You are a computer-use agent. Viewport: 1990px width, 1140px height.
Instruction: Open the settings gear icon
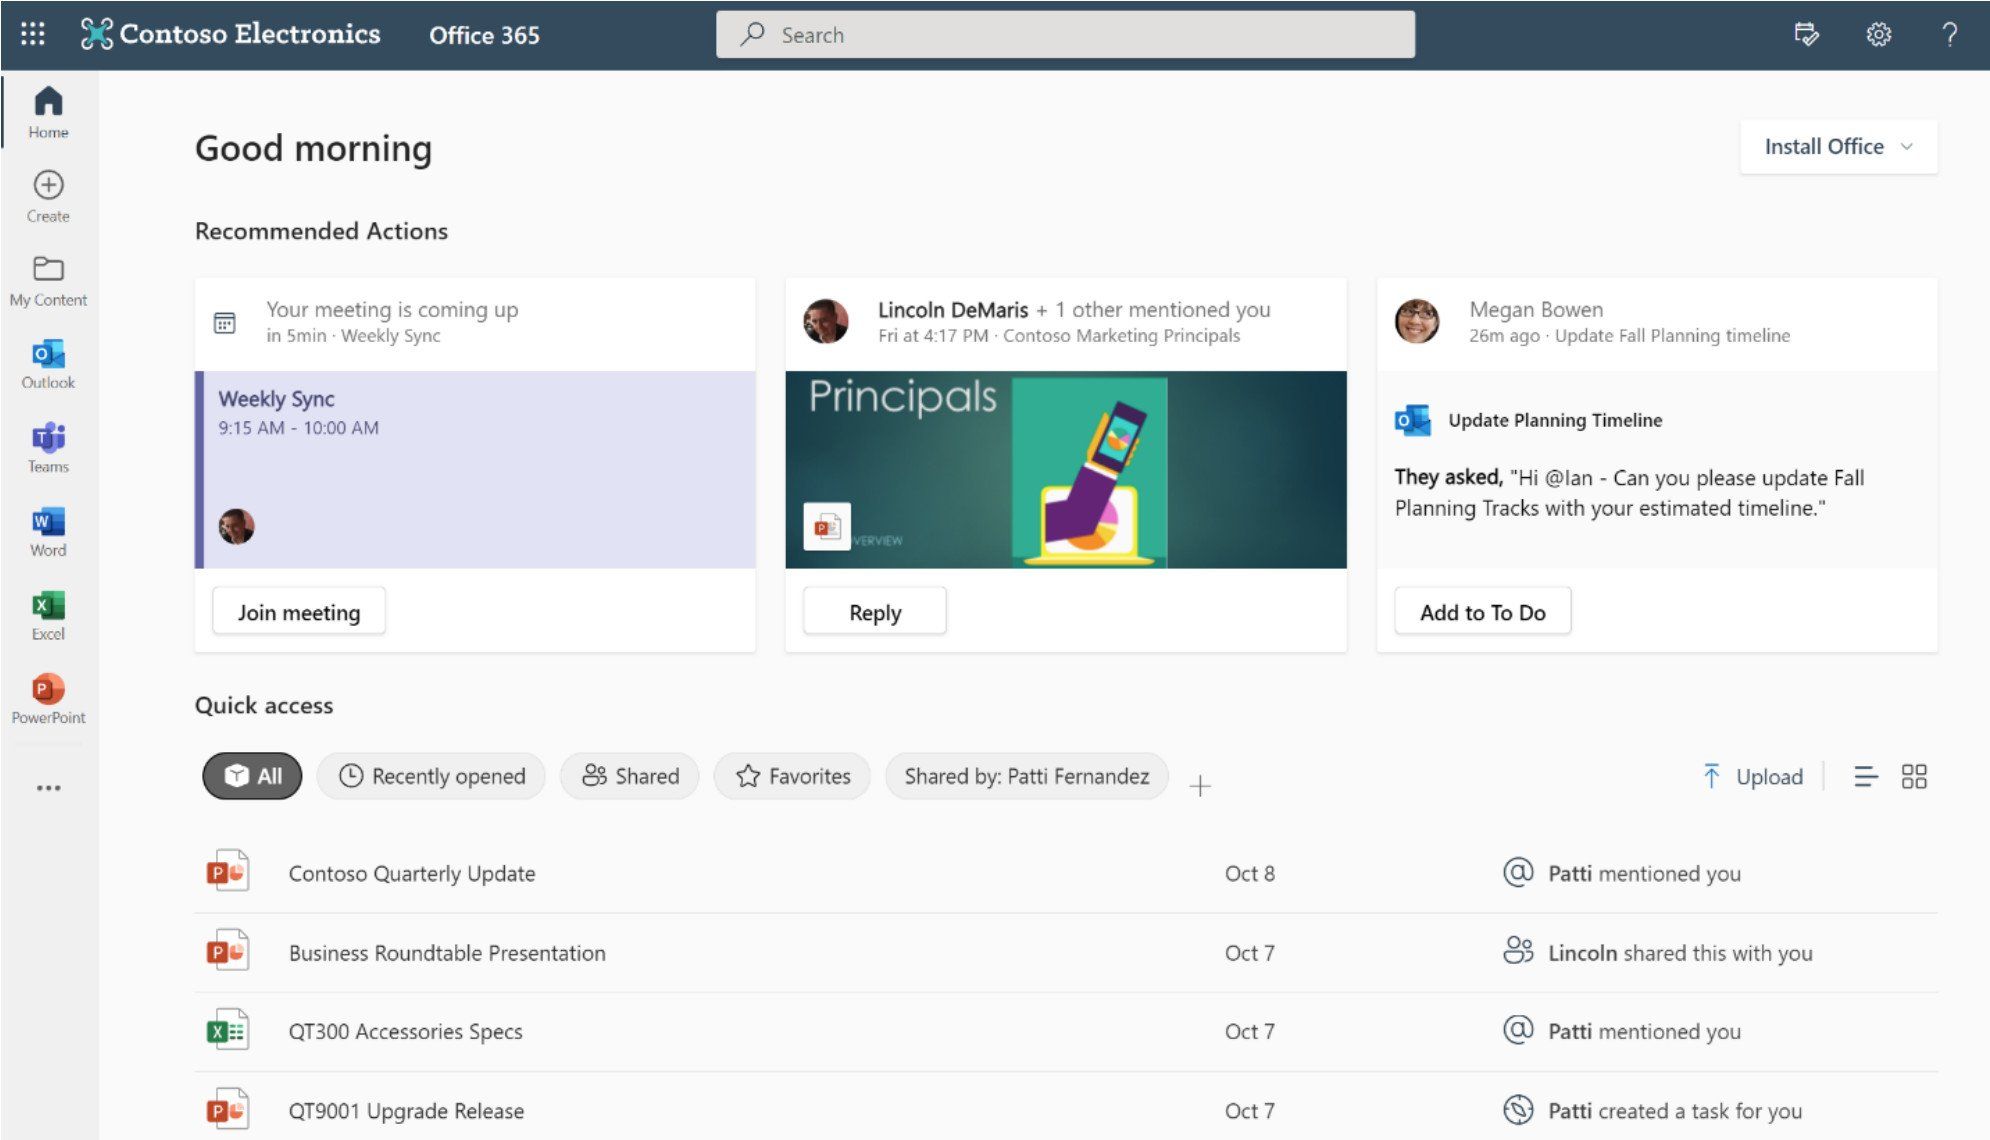click(x=1878, y=34)
